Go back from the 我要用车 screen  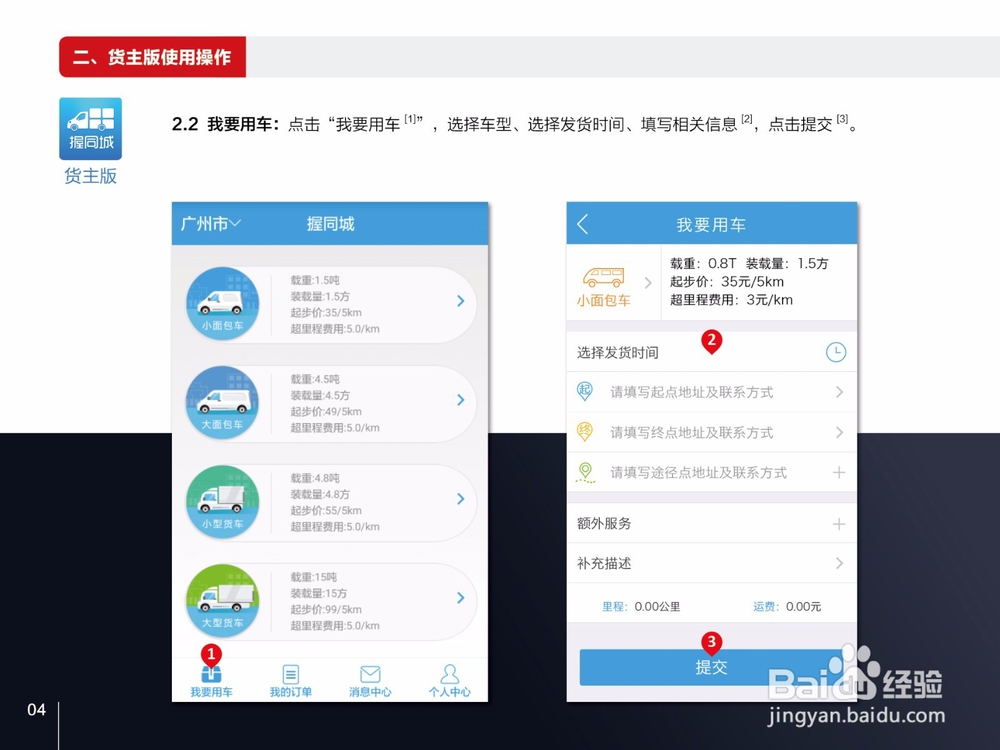(x=582, y=224)
